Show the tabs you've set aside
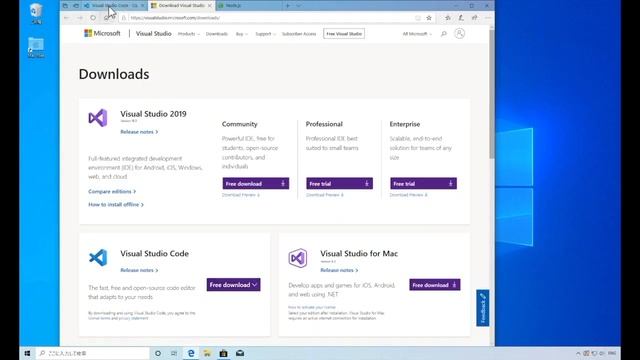 [65, 6]
